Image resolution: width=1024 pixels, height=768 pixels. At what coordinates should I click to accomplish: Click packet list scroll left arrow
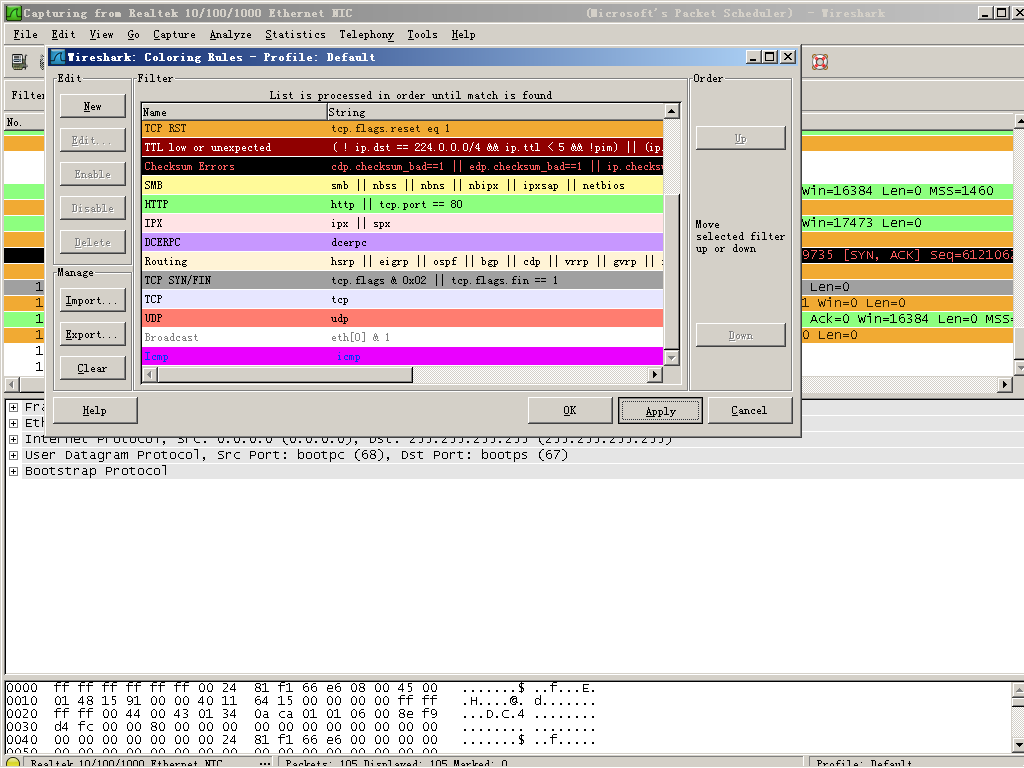(12, 385)
